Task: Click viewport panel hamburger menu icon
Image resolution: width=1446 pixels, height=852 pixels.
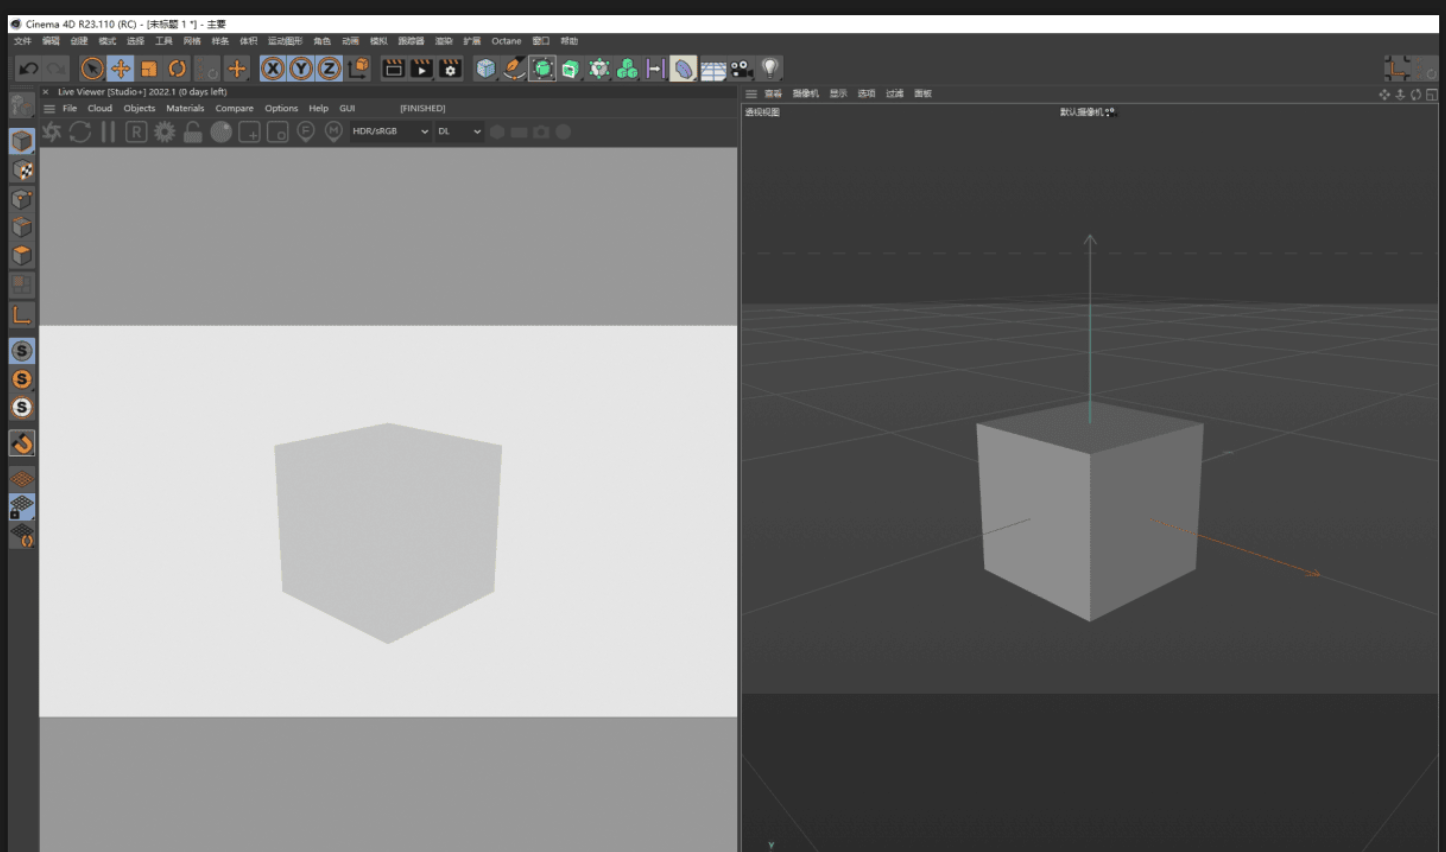Action: pos(751,94)
